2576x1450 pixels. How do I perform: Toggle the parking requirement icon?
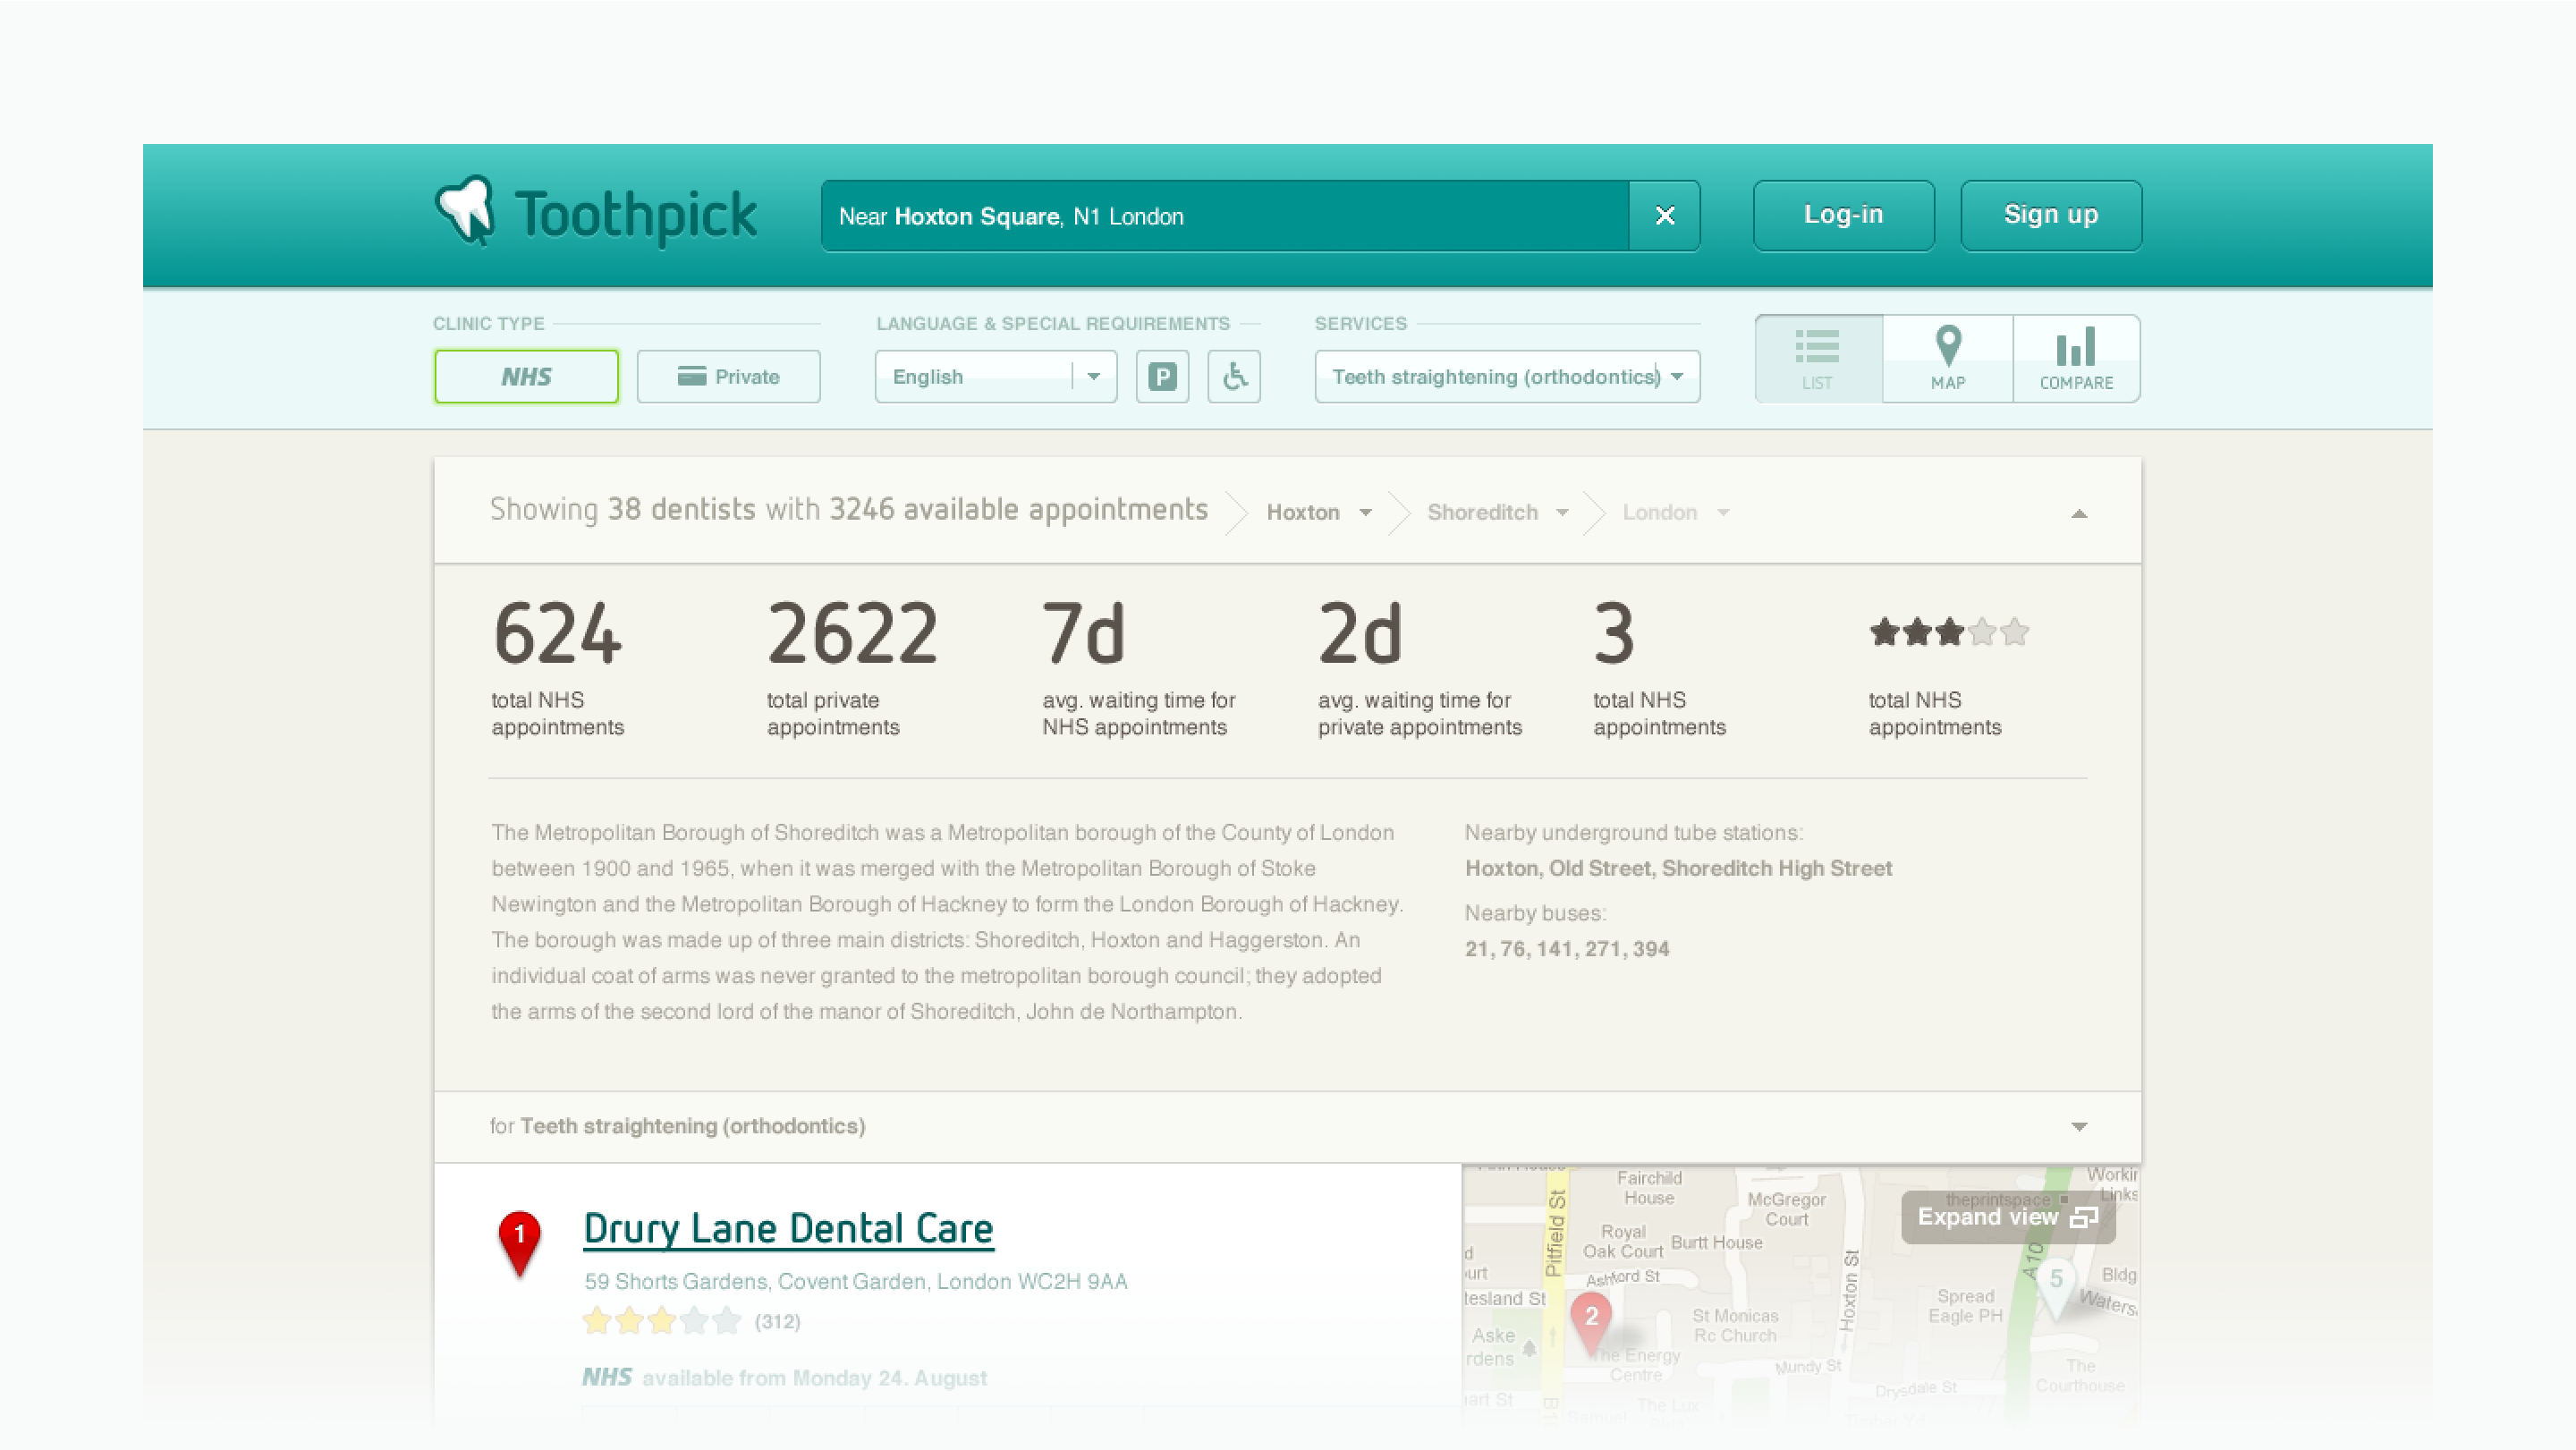point(1162,377)
